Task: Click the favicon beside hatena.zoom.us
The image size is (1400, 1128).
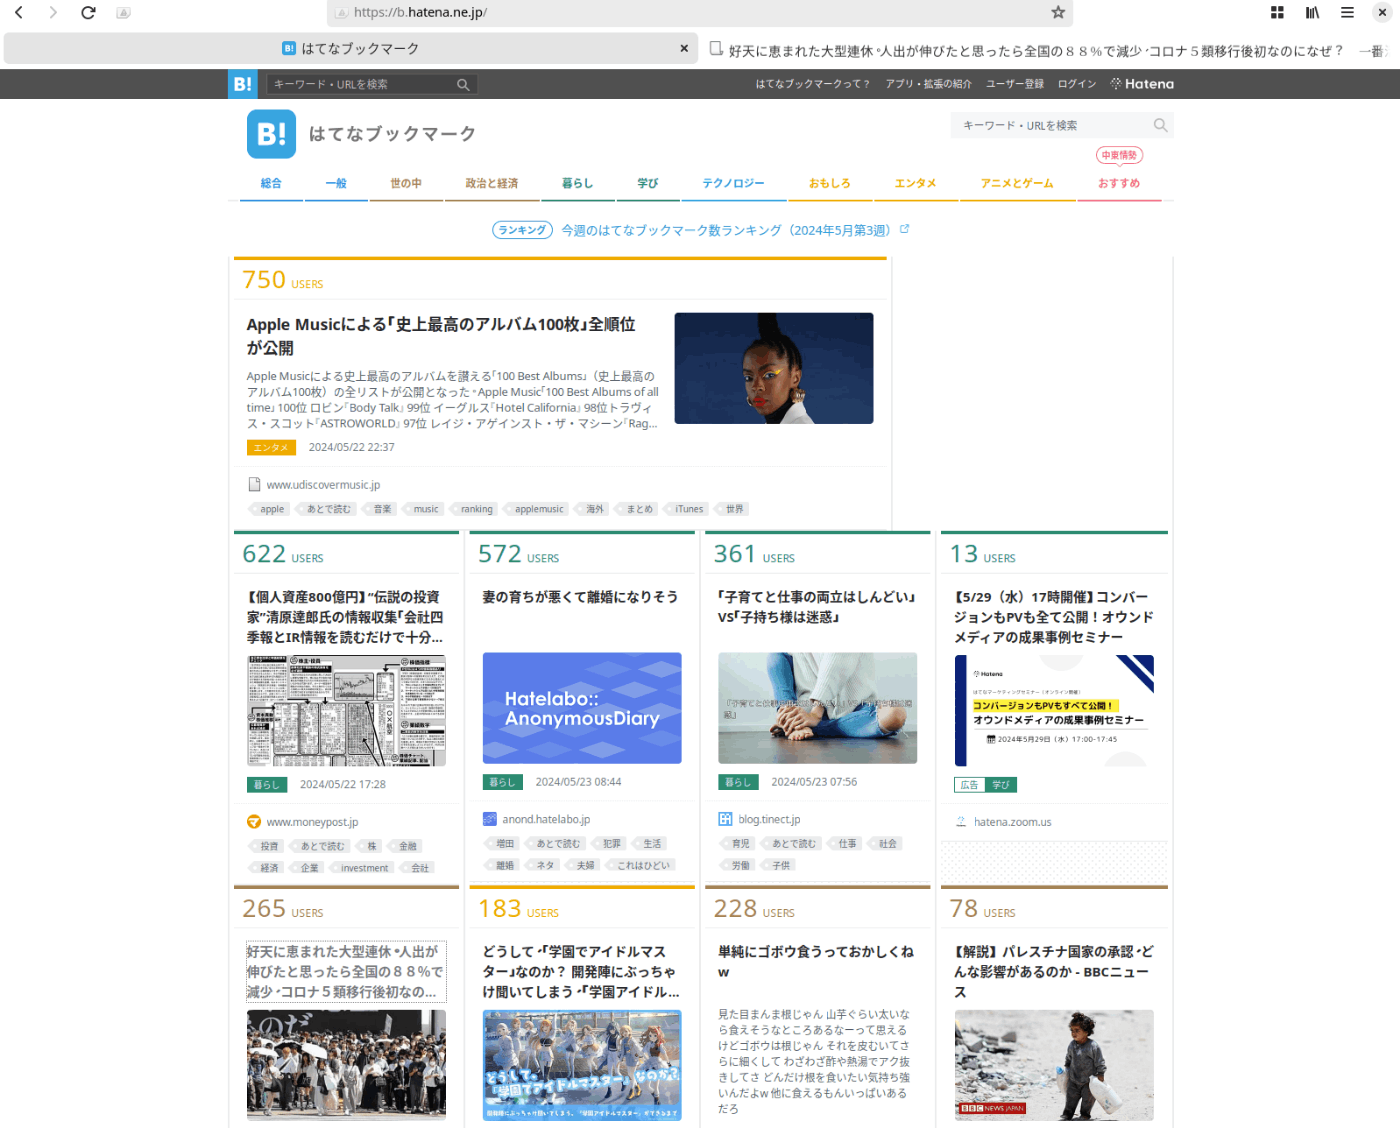Action: [x=961, y=822]
